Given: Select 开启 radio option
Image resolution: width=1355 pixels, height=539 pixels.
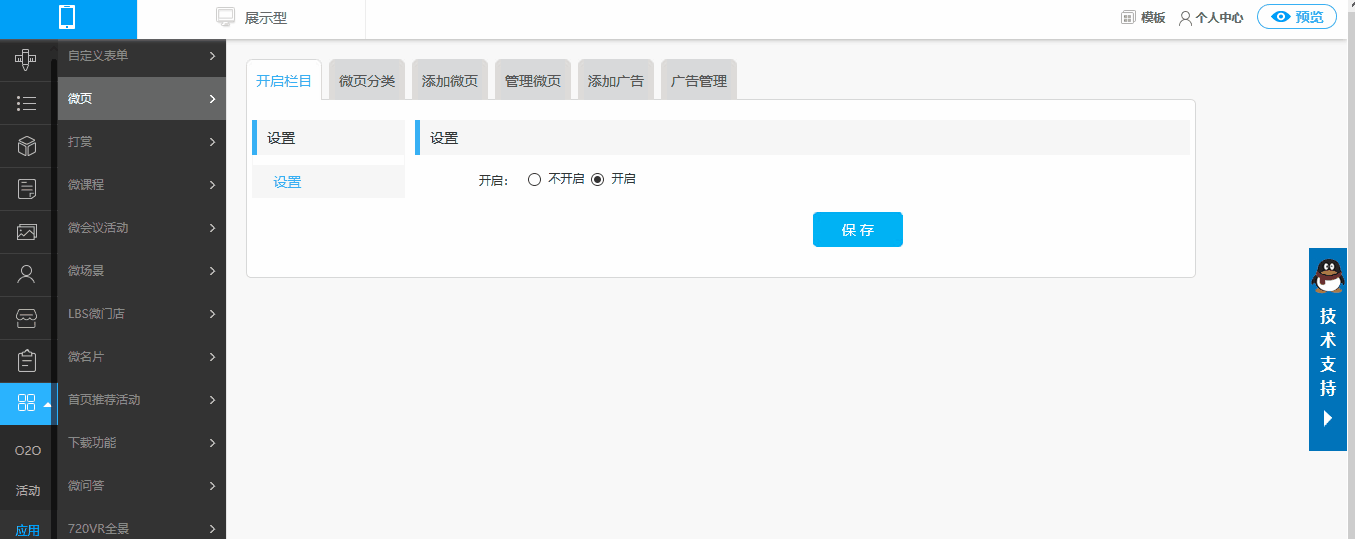Looking at the screenshot, I should 598,180.
